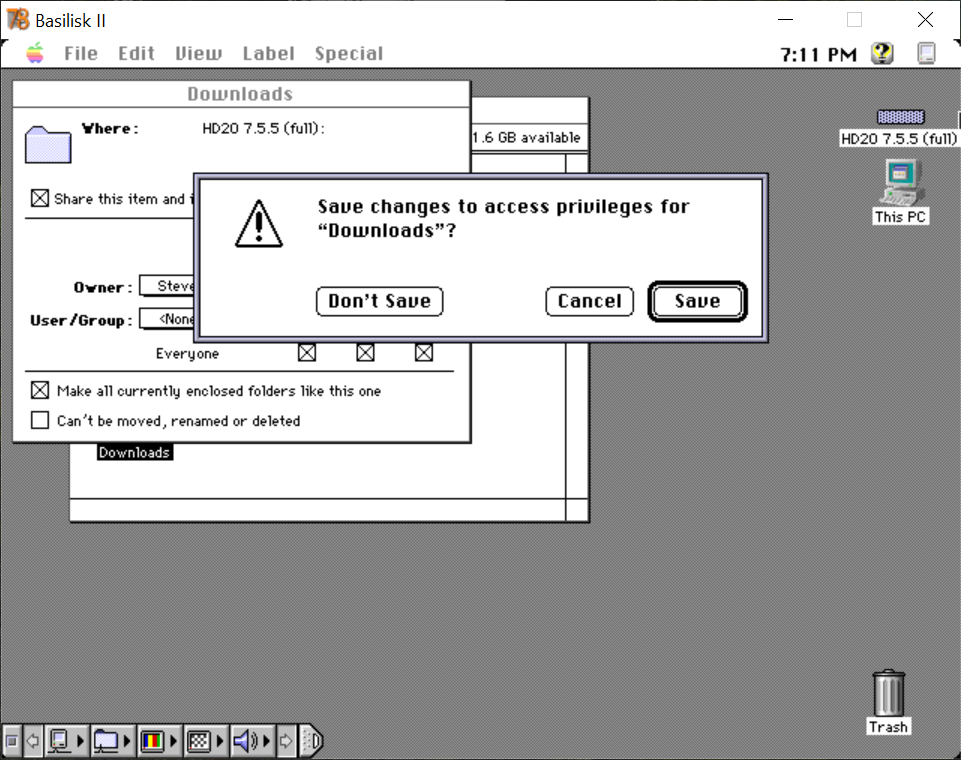Click Control Strip monitor color depth module
Screen dimensions: 961x760
pos(152,741)
